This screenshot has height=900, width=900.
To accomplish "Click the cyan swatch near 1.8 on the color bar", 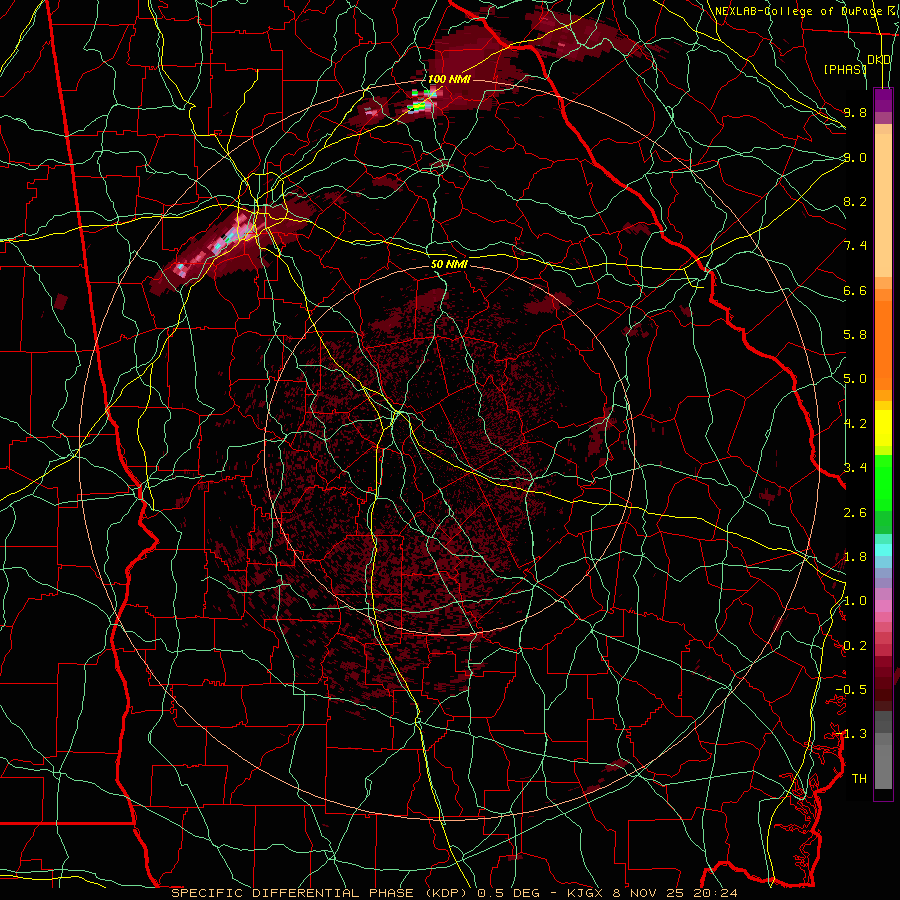I will 883,550.
